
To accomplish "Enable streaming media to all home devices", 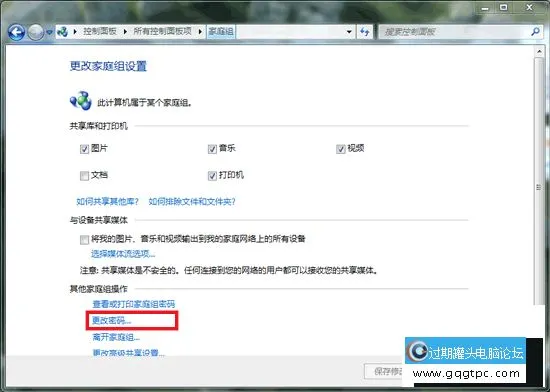I will pyautogui.click(x=84, y=240).
